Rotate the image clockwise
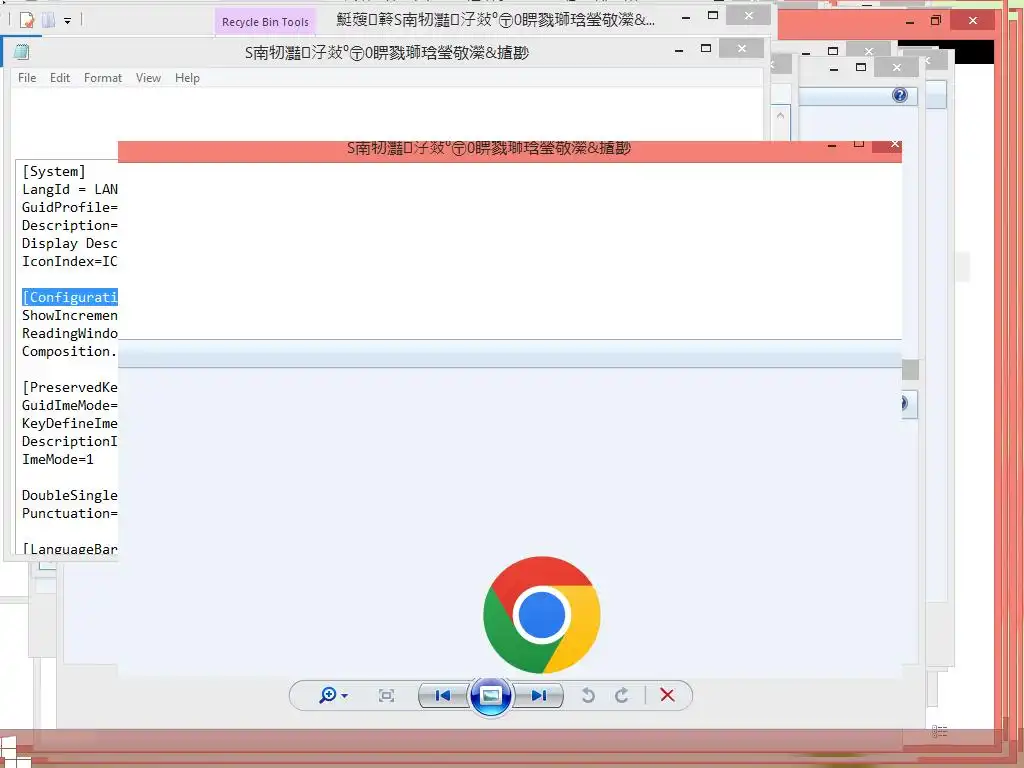This screenshot has width=1024, height=768. point(621,696)
